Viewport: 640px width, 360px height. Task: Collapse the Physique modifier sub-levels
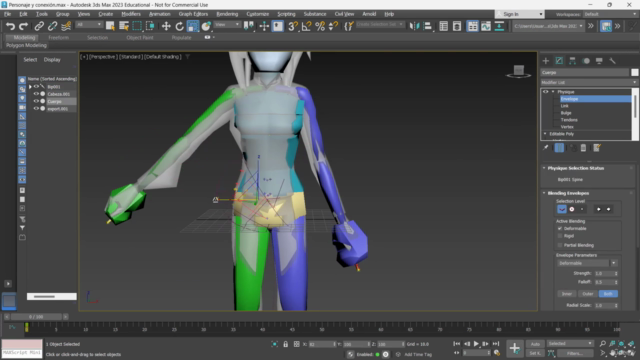pos(553,92)
